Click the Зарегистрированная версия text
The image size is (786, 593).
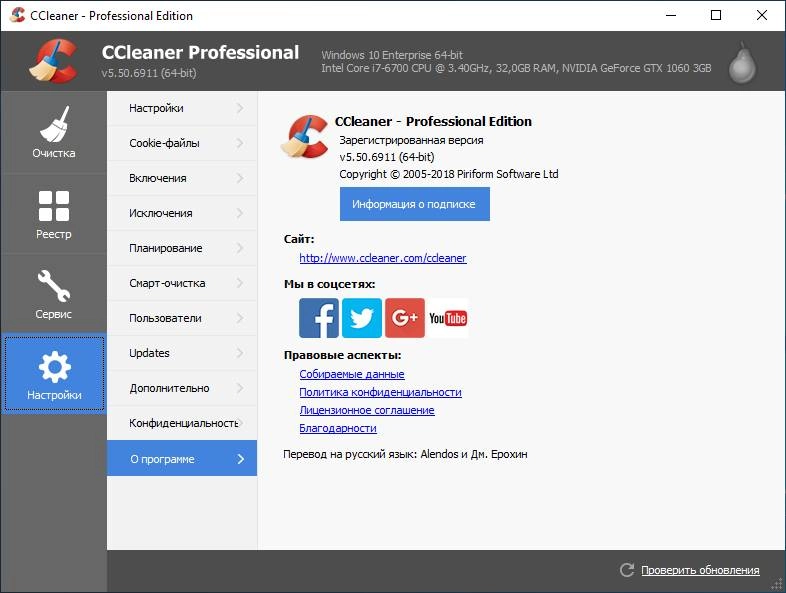pos(412,140)
